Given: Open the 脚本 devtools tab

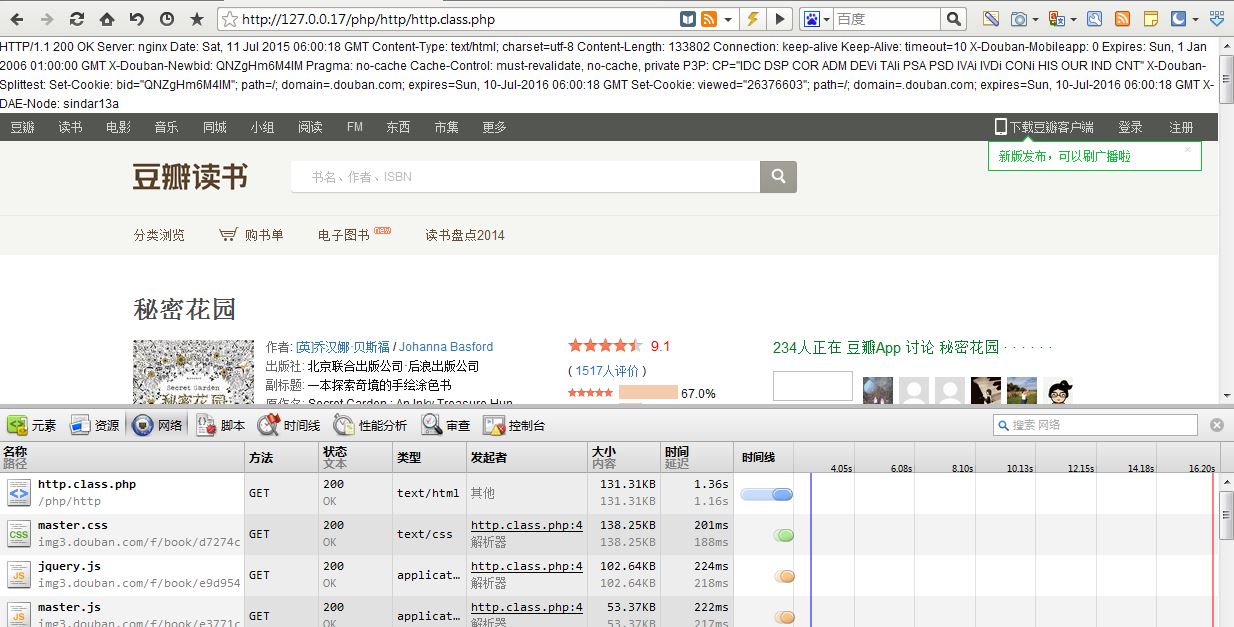Looking at the screenshot, I should [221, 425].
